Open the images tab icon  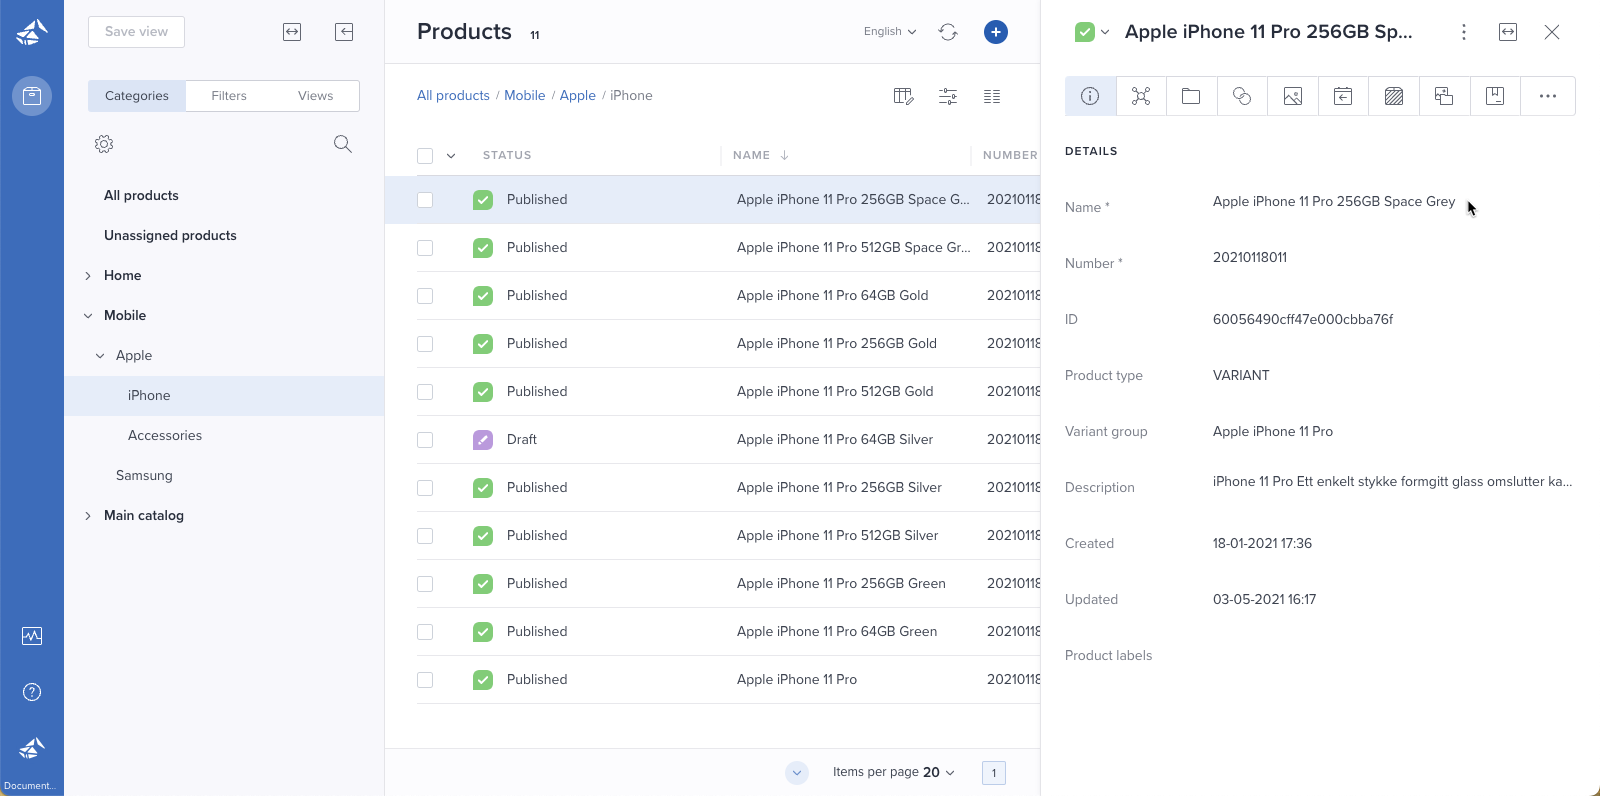pyautogui.click(x=1293, y=96)
